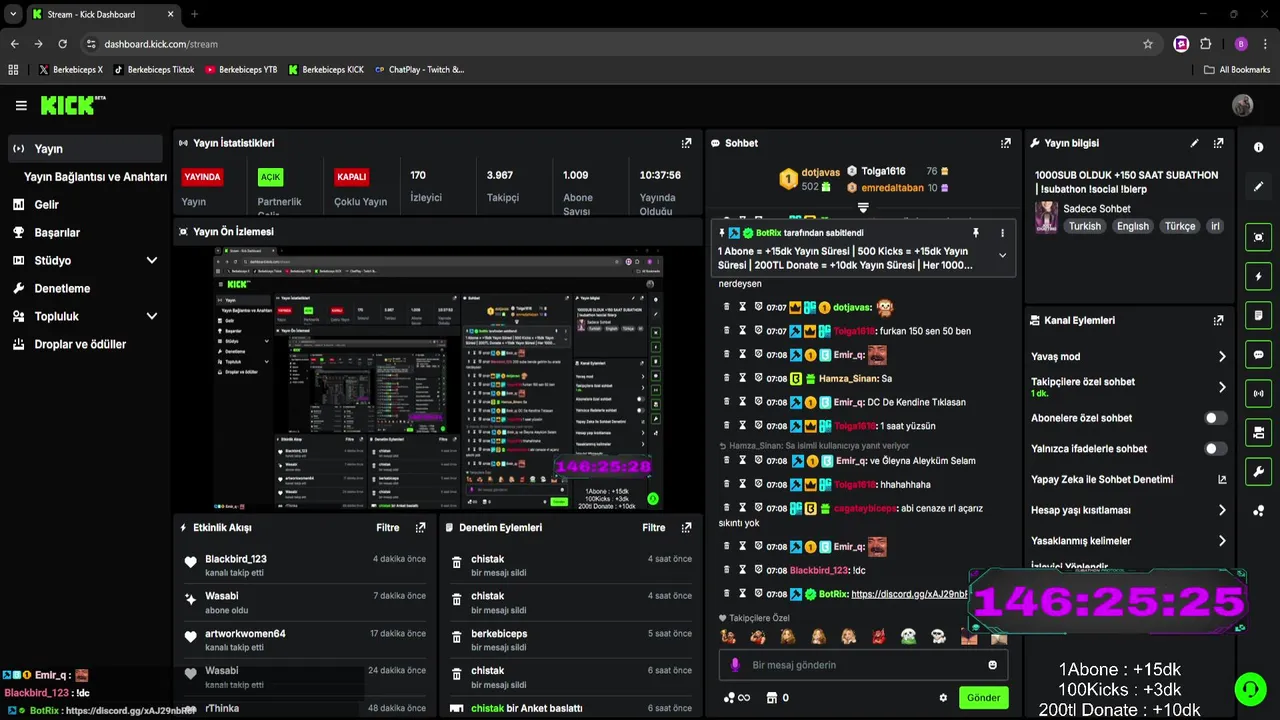The height and width of the screenshot is (720, 1280).
Task: Open the hamburger menu beside the Kick logo
Action: [21, 105]
